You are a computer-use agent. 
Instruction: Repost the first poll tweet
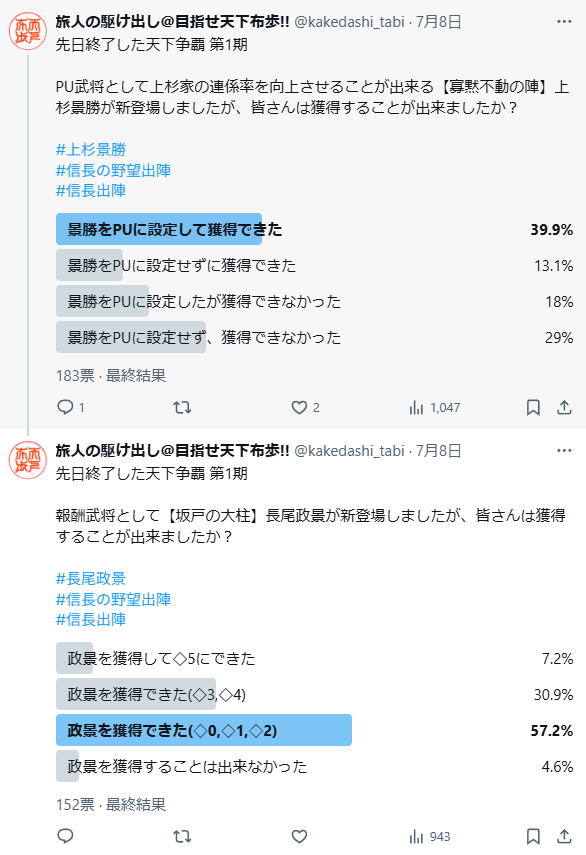(x=182, y=407)
